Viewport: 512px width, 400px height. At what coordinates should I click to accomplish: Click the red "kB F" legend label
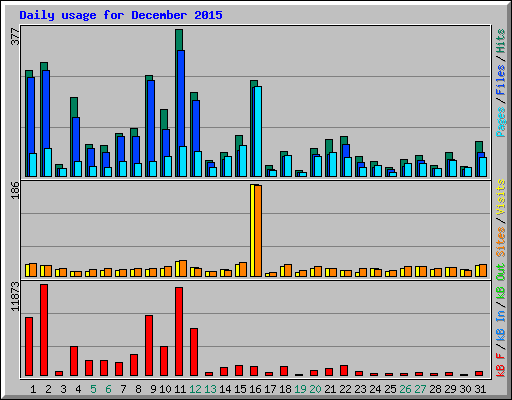[501, 365]
